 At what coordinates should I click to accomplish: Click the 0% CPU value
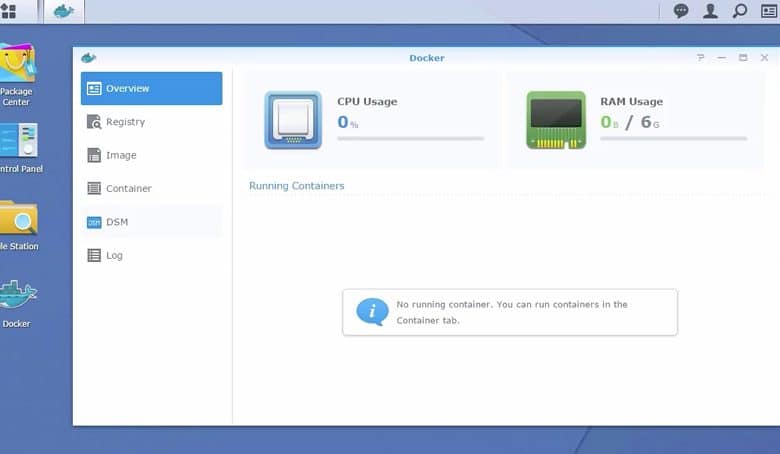[348, 122]
